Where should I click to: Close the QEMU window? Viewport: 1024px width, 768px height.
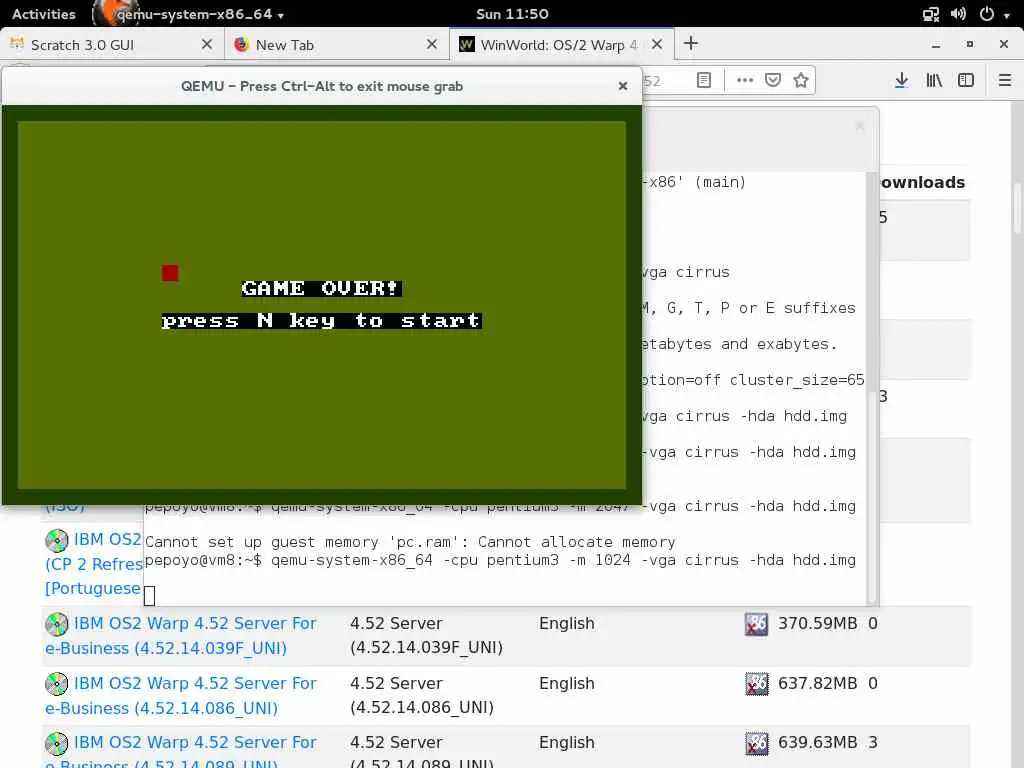pyautogui.click(x=623, y=86)
